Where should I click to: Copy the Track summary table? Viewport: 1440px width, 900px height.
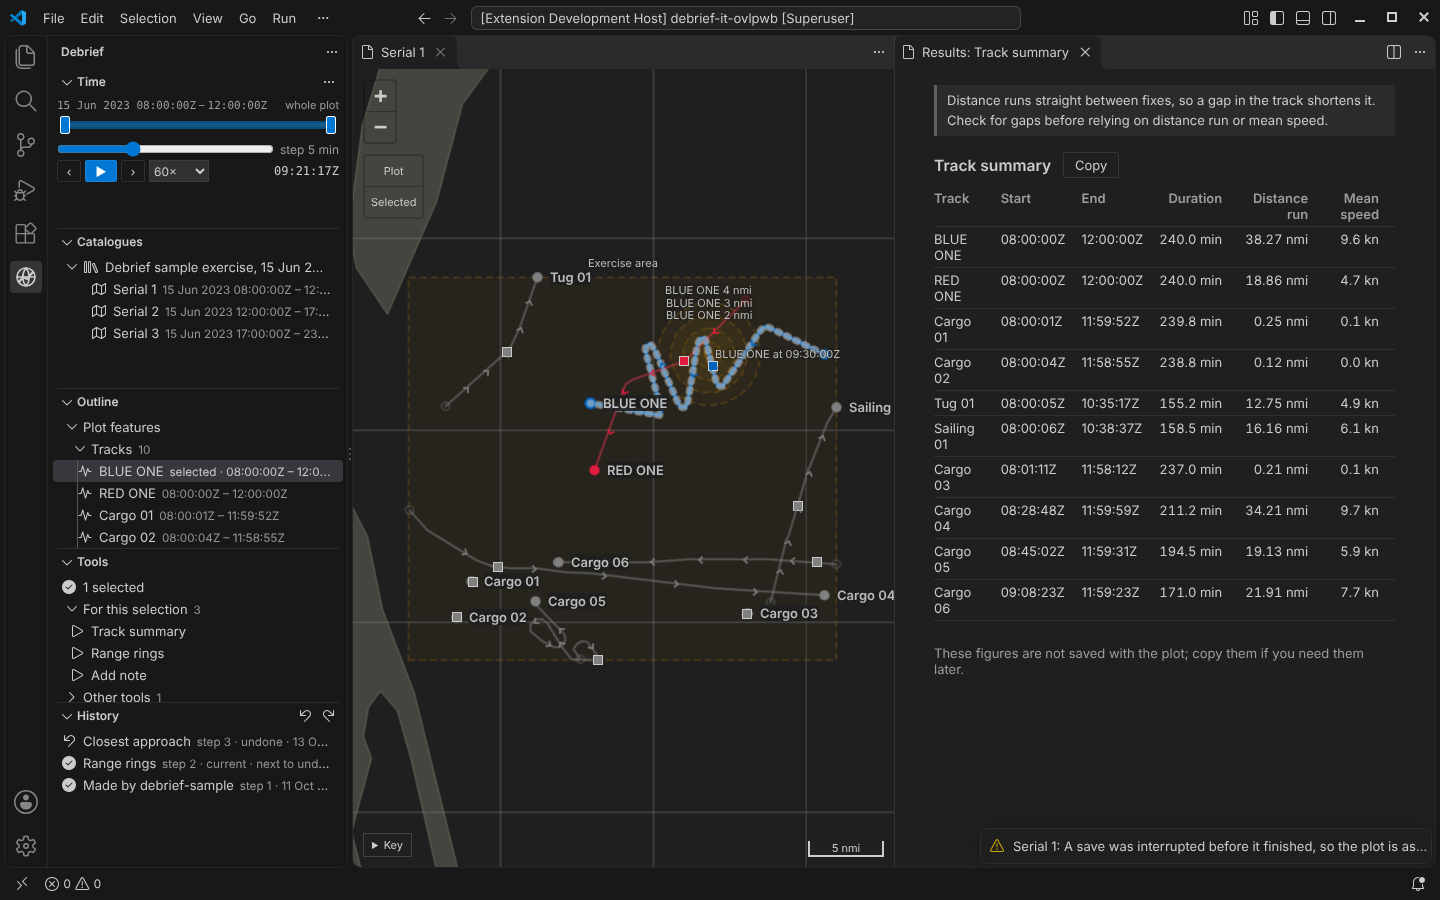1090,166
